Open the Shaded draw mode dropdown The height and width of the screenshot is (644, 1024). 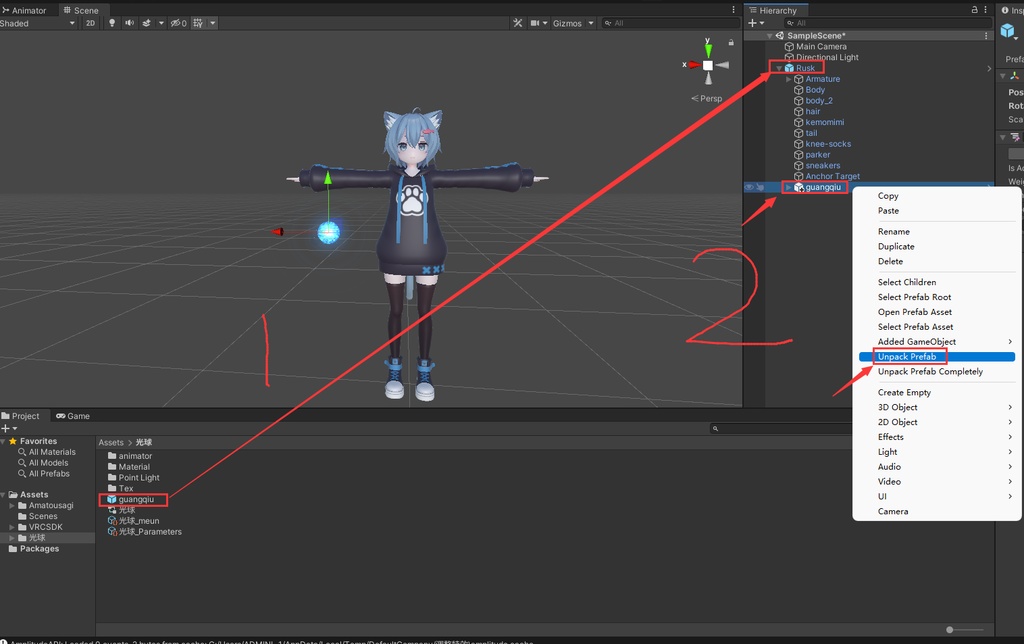click(37, 22)
